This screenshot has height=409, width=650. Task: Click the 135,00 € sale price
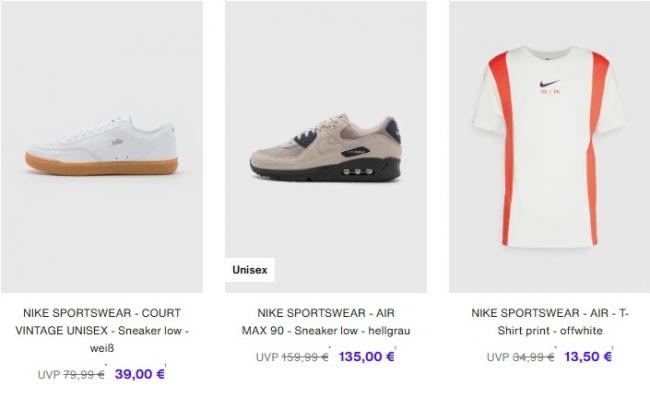[x=366, y=357]
